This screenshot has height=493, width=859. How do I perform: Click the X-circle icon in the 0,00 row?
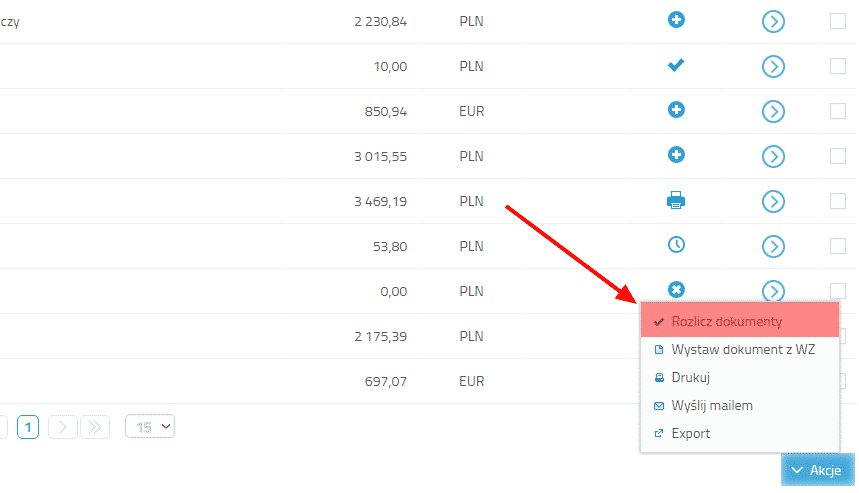pos(676,290)
